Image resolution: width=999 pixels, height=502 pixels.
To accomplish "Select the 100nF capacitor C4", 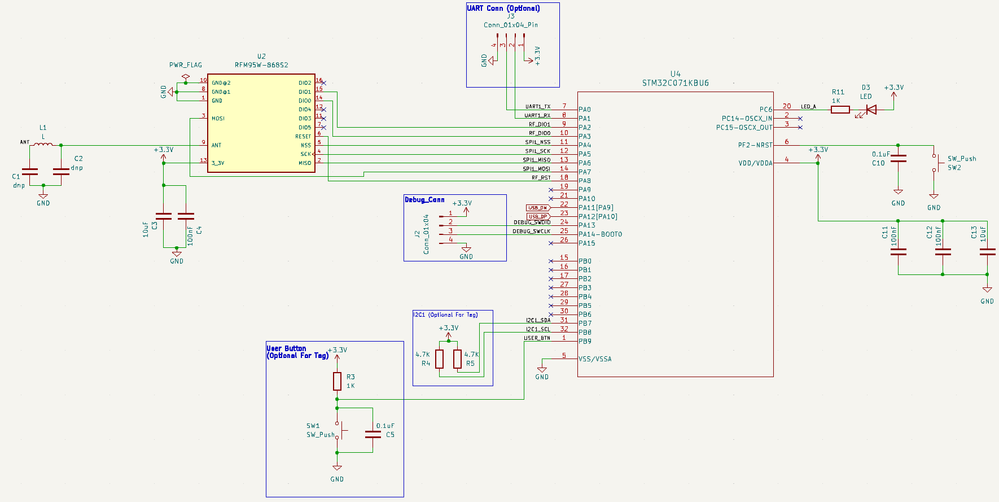I will pos(186,216).
